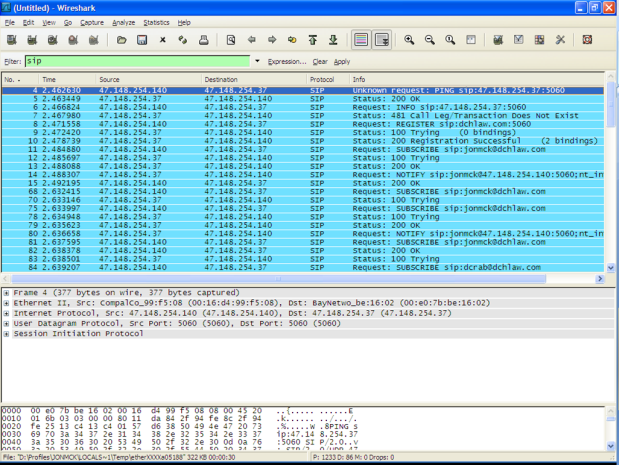Focus the sip filter input field
Screen dimensions: 619x465
pos(137,61)
